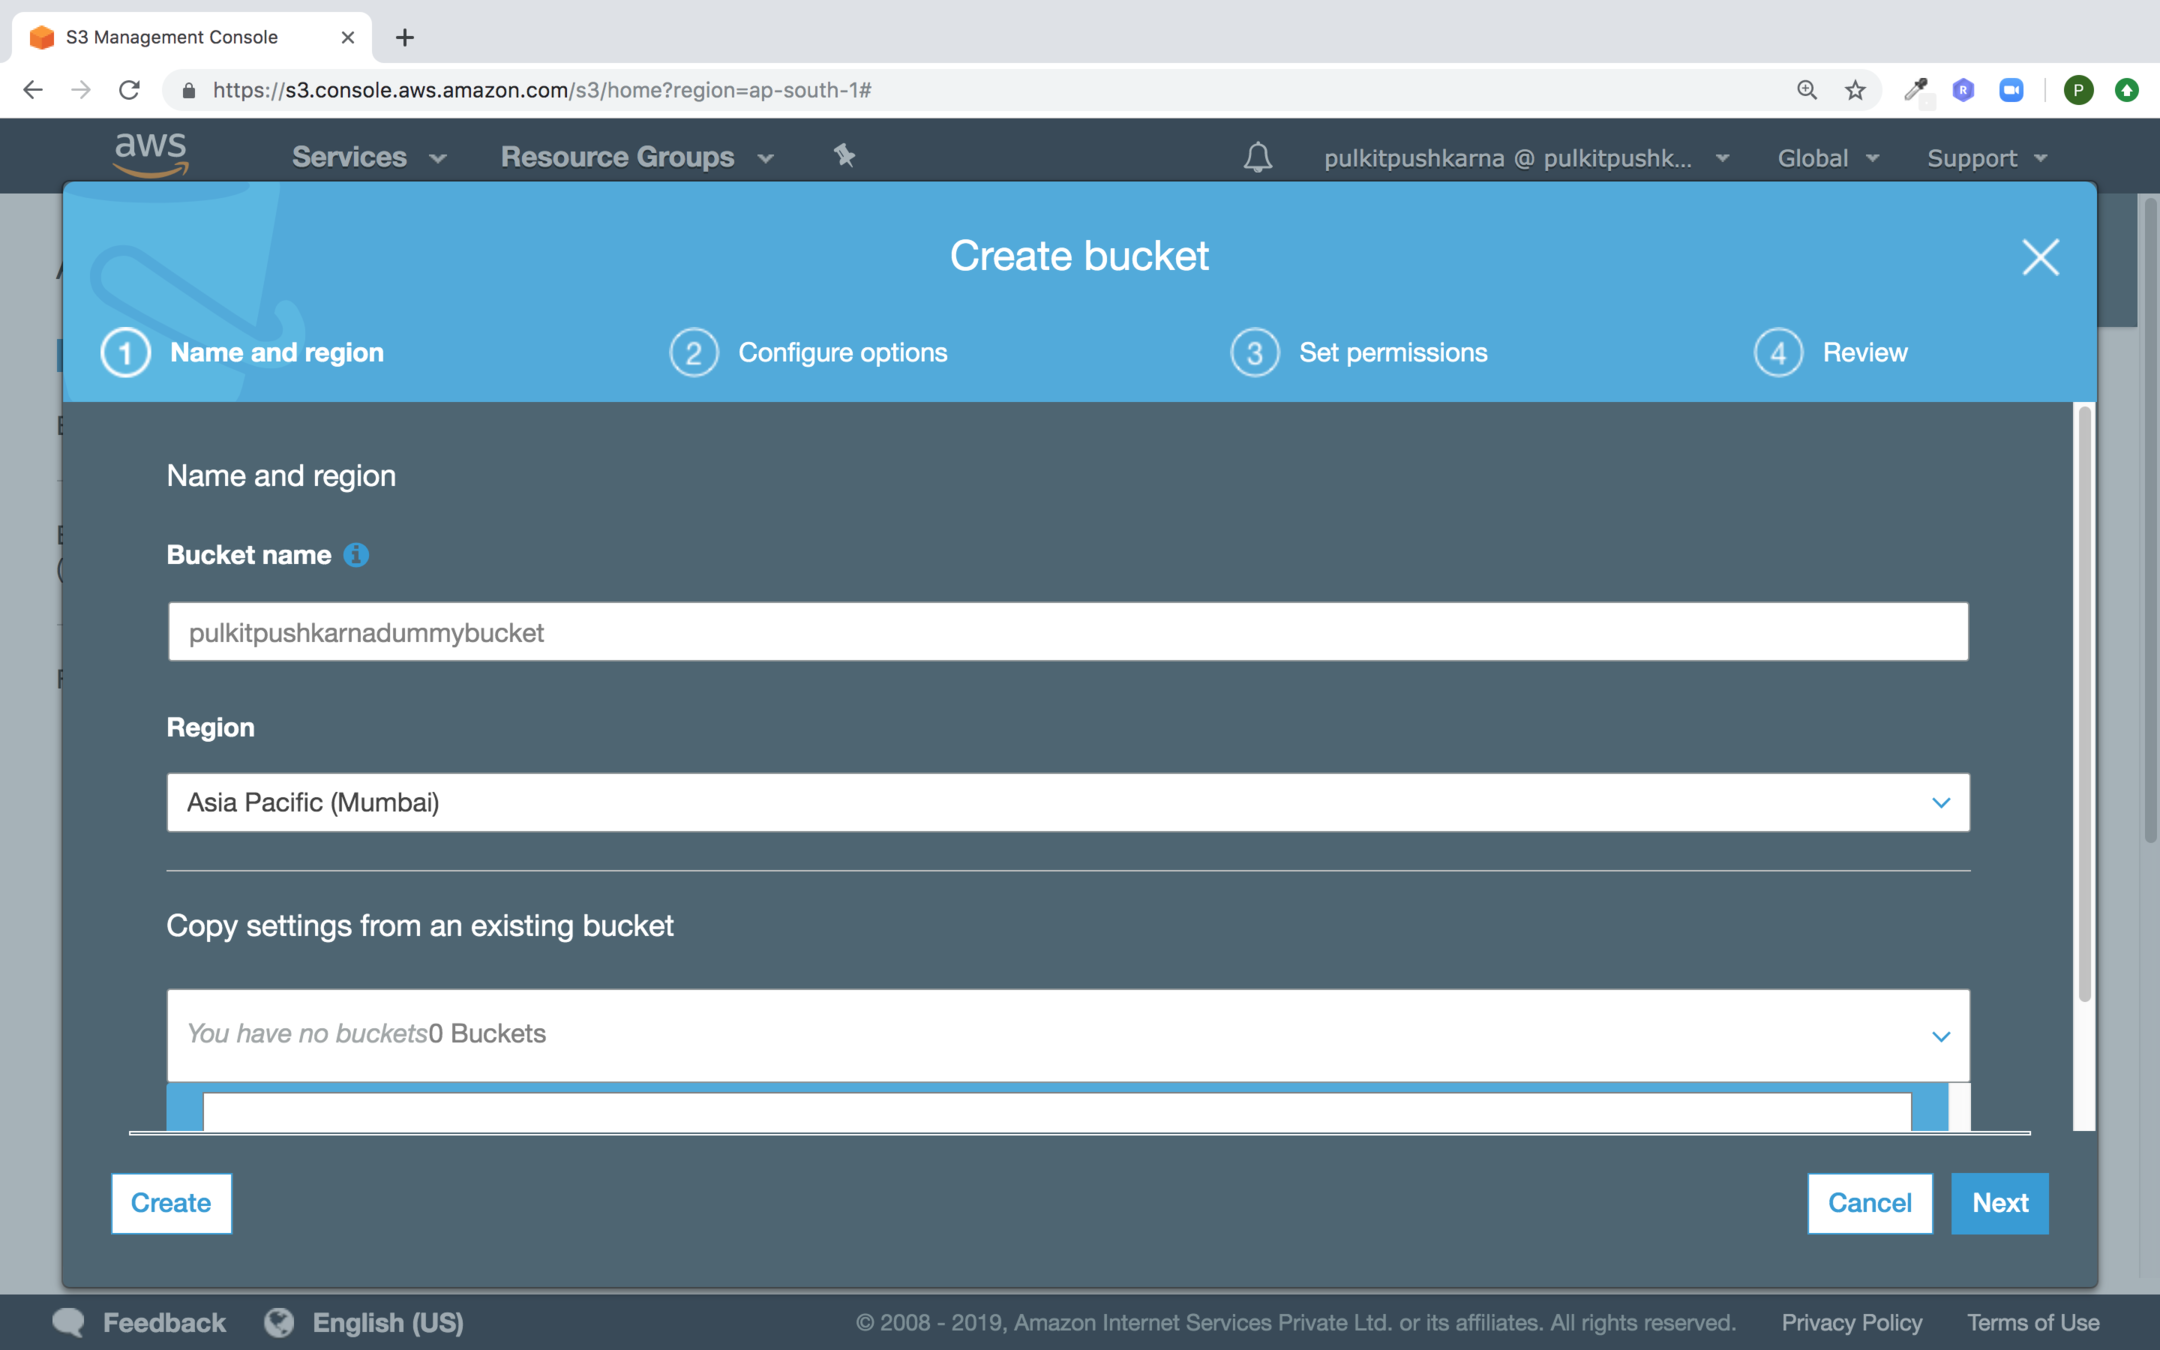Click the AWS logo
The width and height of the screenshot is (2160, 1350).
pos(151,154)
